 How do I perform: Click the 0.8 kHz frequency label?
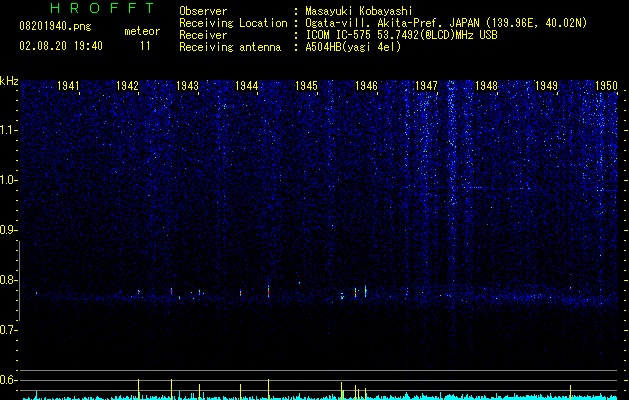(8, 280)
